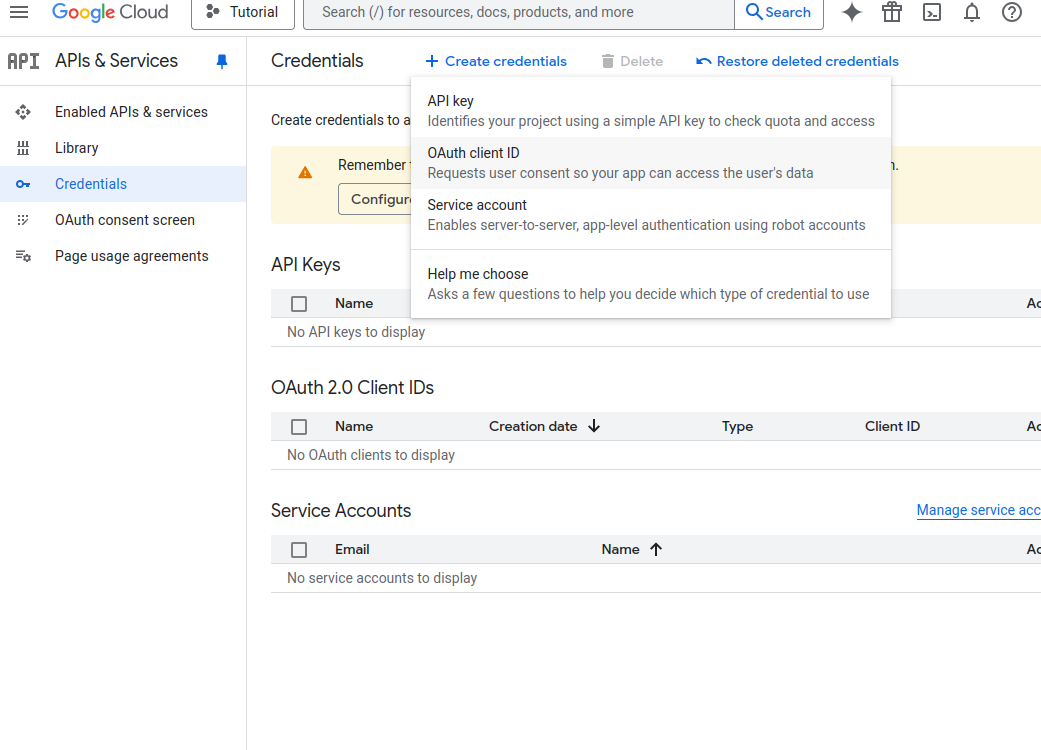Open Enabled APIs & services page
The width and height of the screenshot is (1041, 750).
[123, 112]
